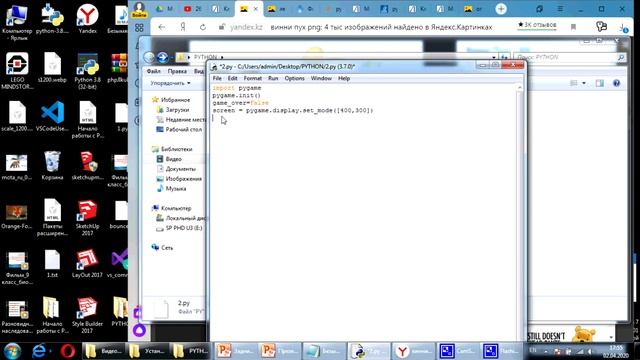Image resolution: width=640 pixels, height=360 pixels.
Task: Open Музыка library in Explorer sidebar
Action: 171,189
